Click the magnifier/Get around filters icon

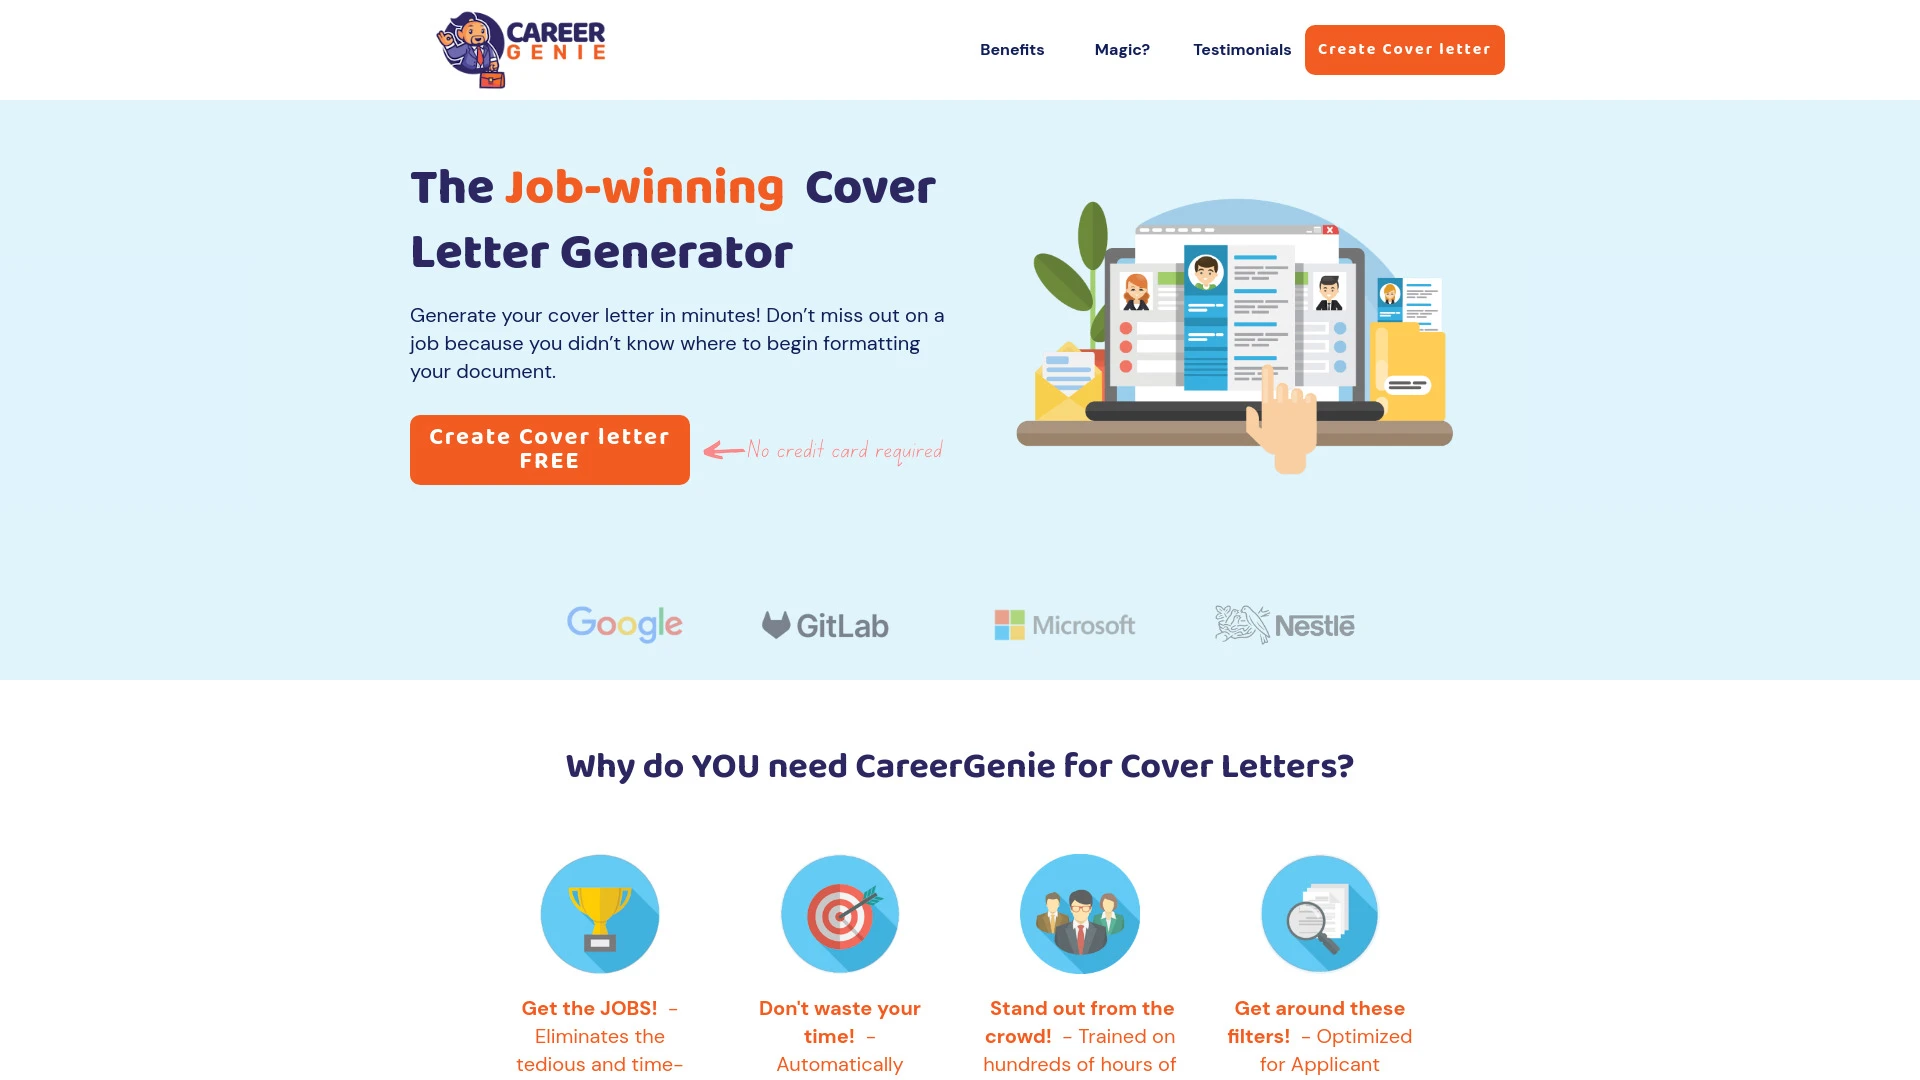click(x=1319, y=914)
